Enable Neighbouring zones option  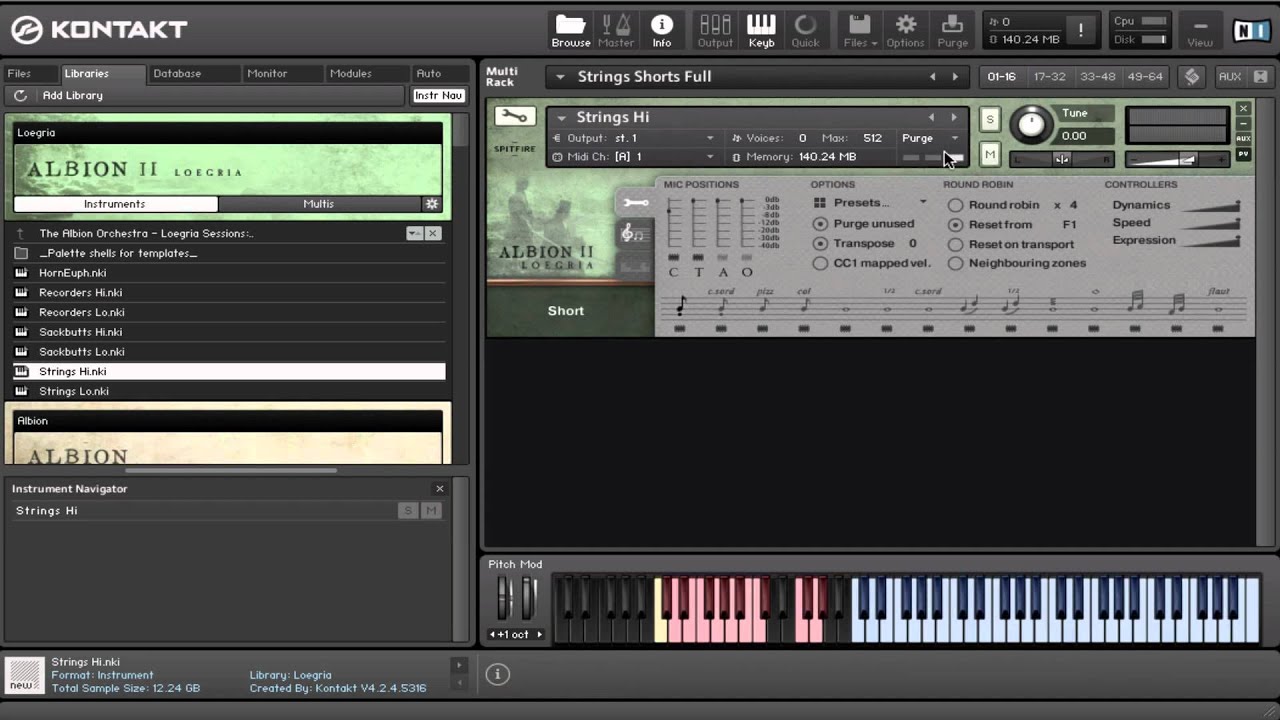point(955,263)
